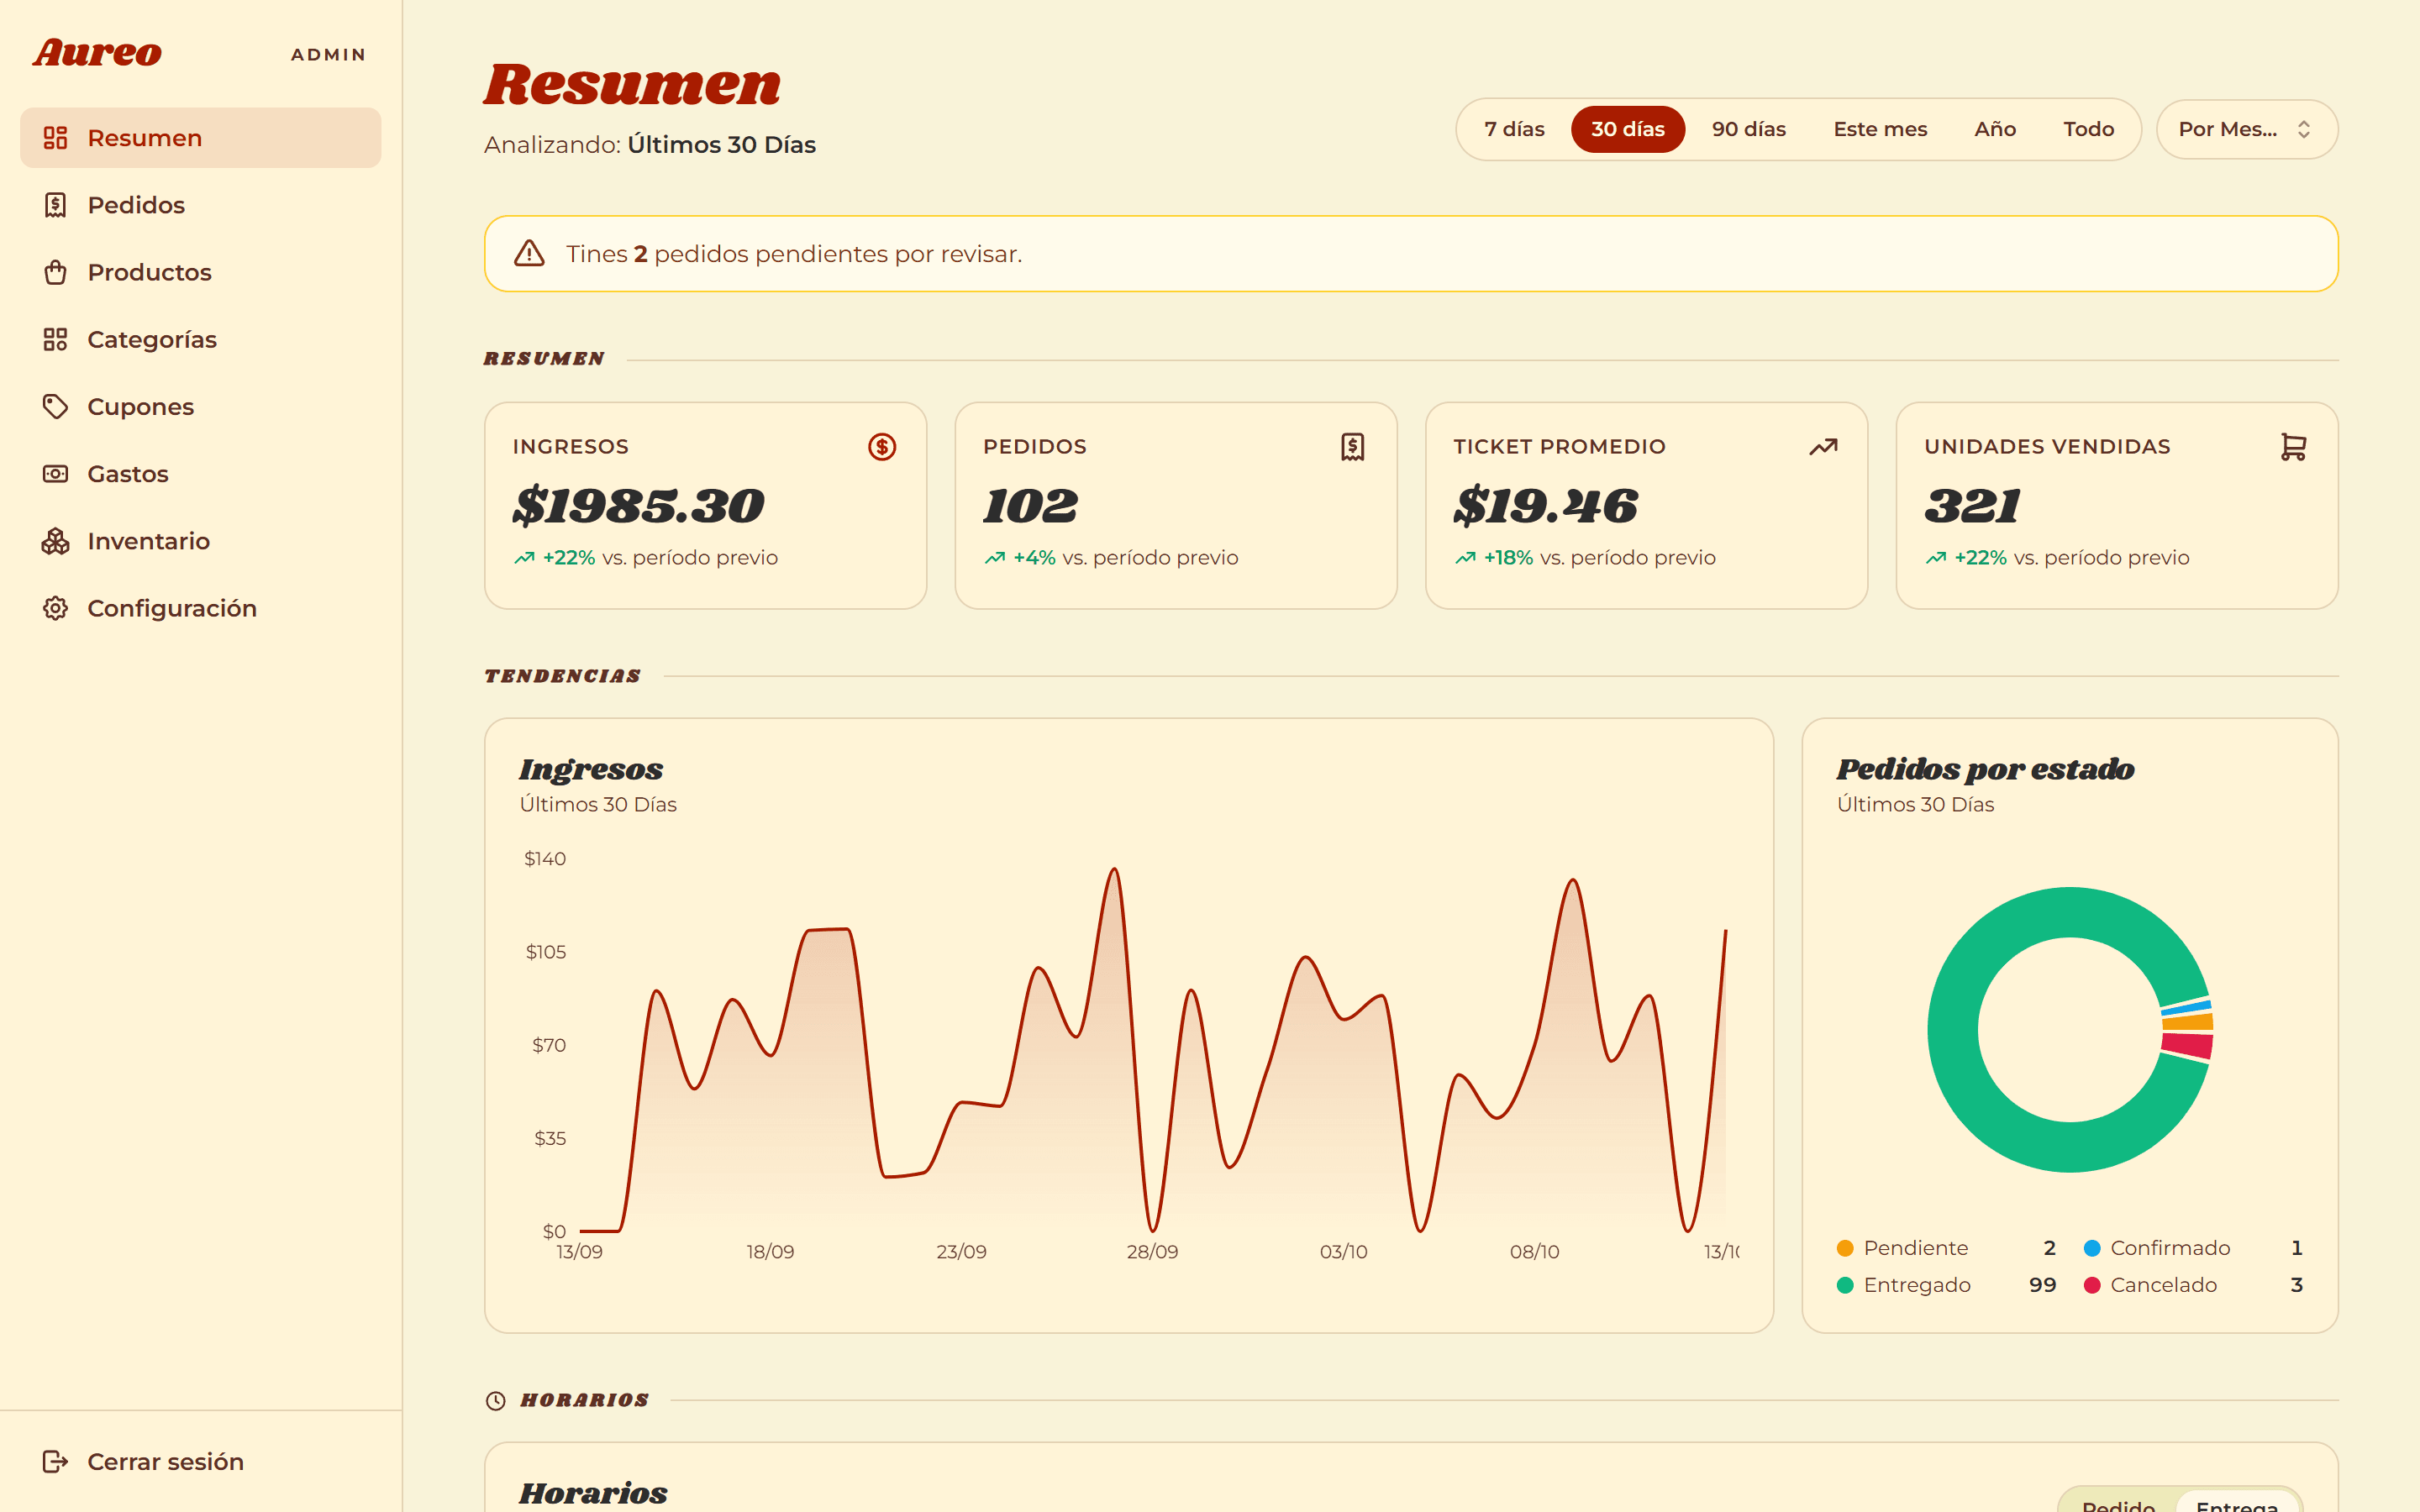Screen dimensions: 2420x1512
Task: Open Gastos page link in sidebar
Action: pyautogui.click(x=200, y=473)
